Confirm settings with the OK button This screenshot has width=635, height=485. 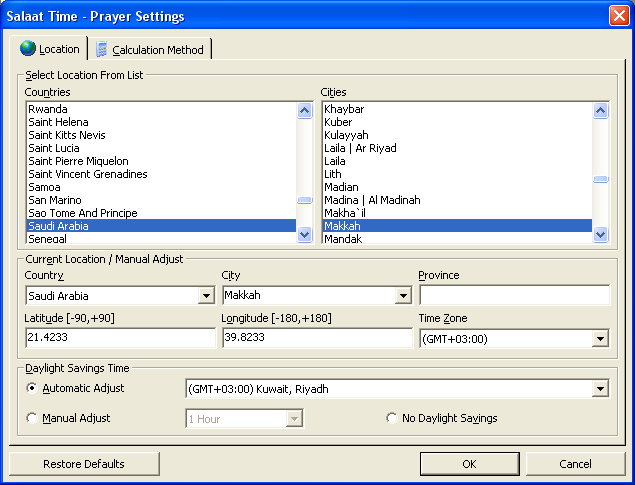(x=469, y=464)
